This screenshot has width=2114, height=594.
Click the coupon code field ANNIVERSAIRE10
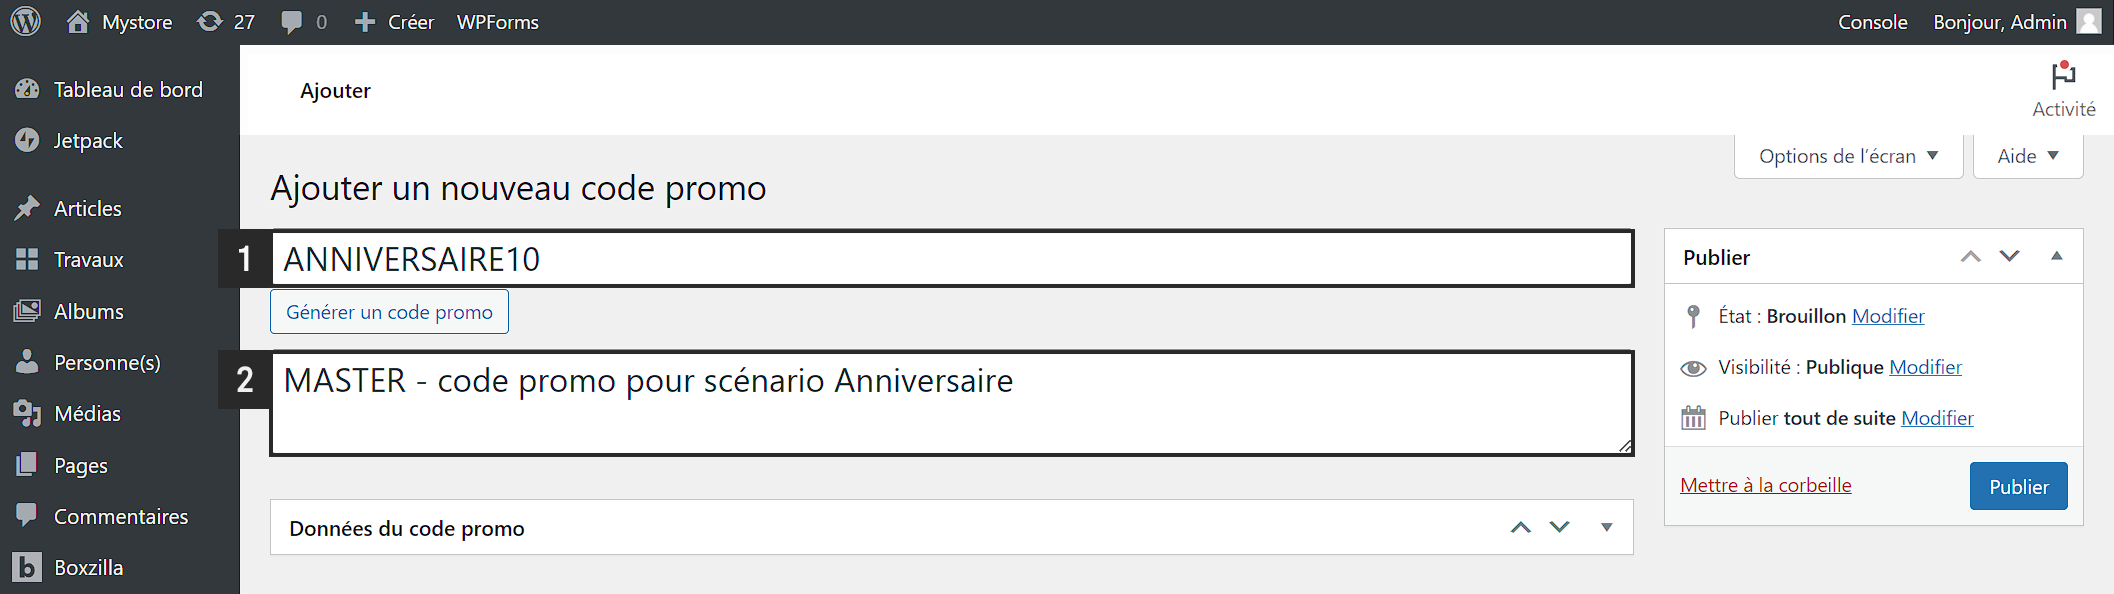coord(952,259)
